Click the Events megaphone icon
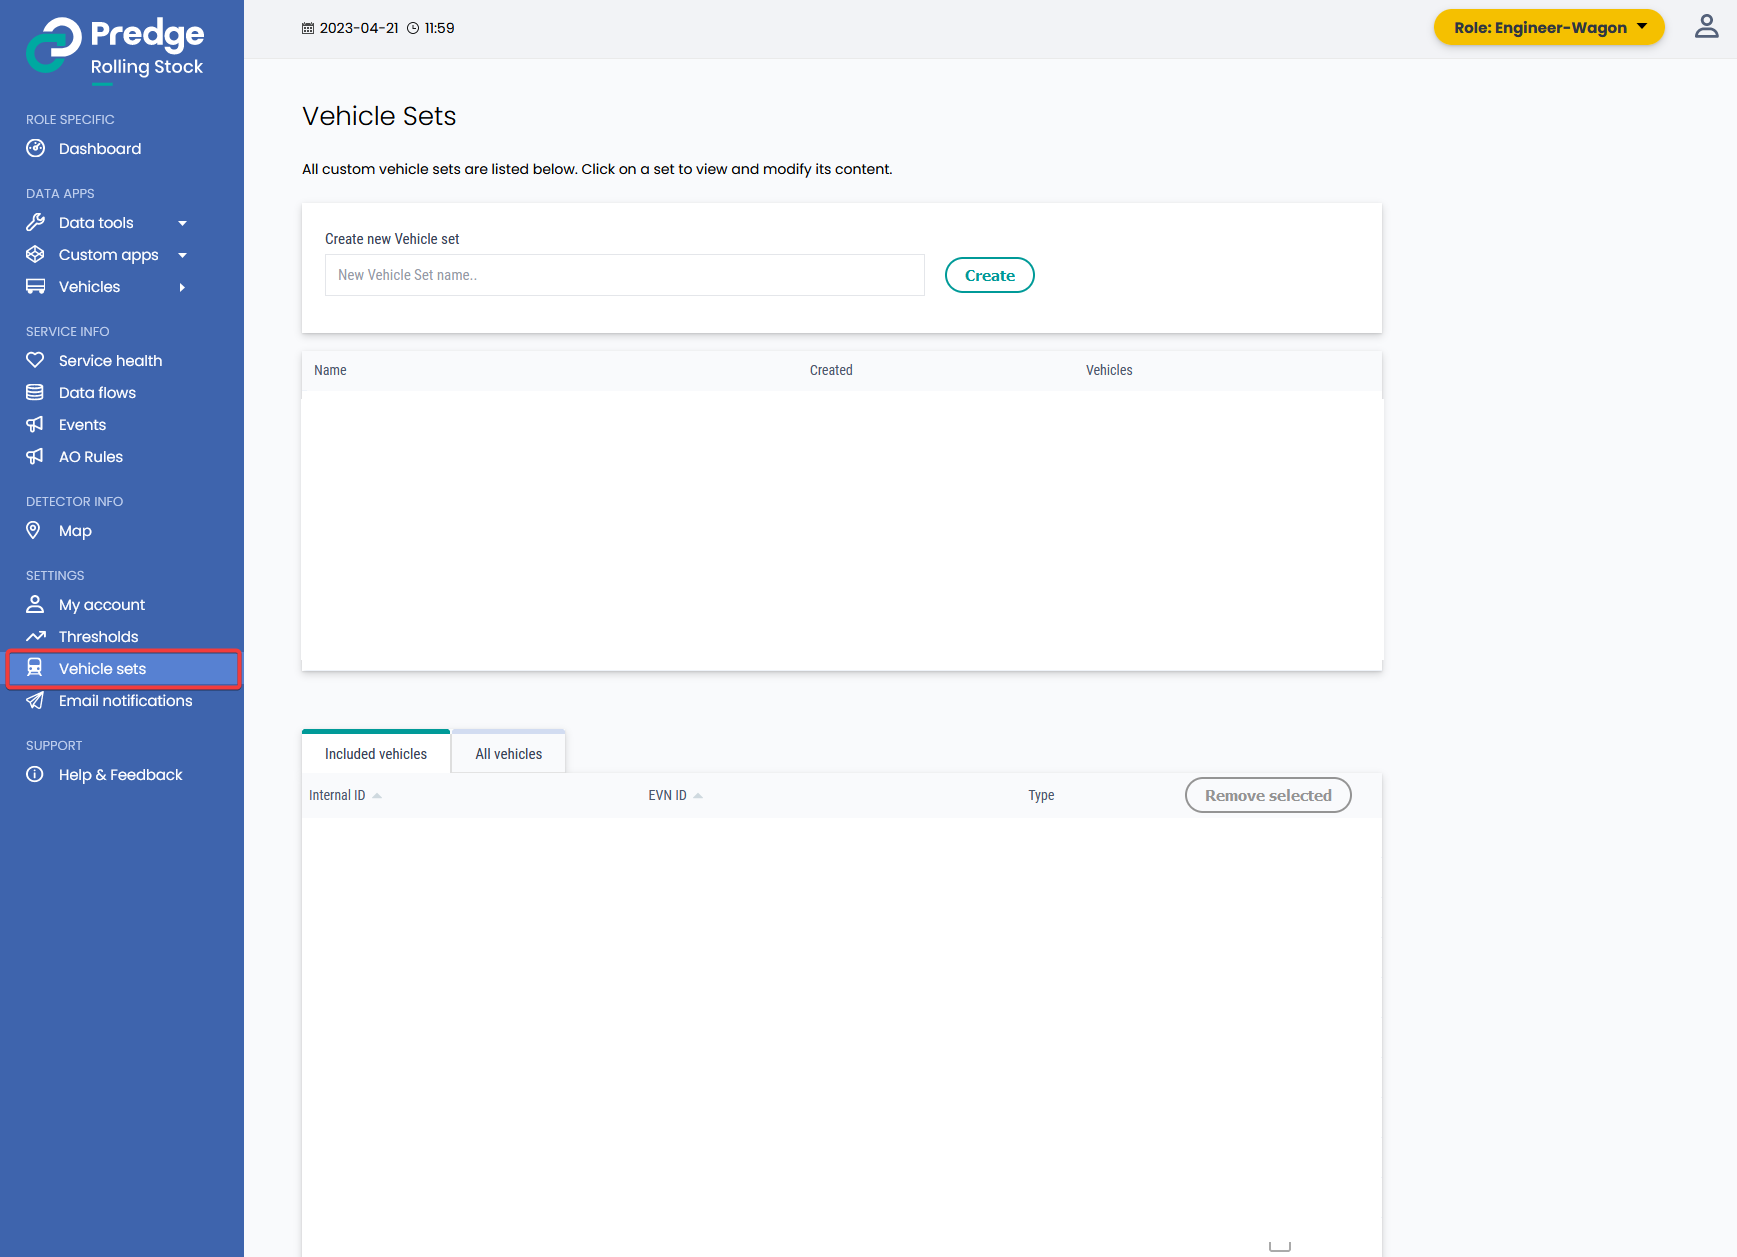Image resolution: width=1737 pixels, height=1257 pixels. click(x=35, y=425)
